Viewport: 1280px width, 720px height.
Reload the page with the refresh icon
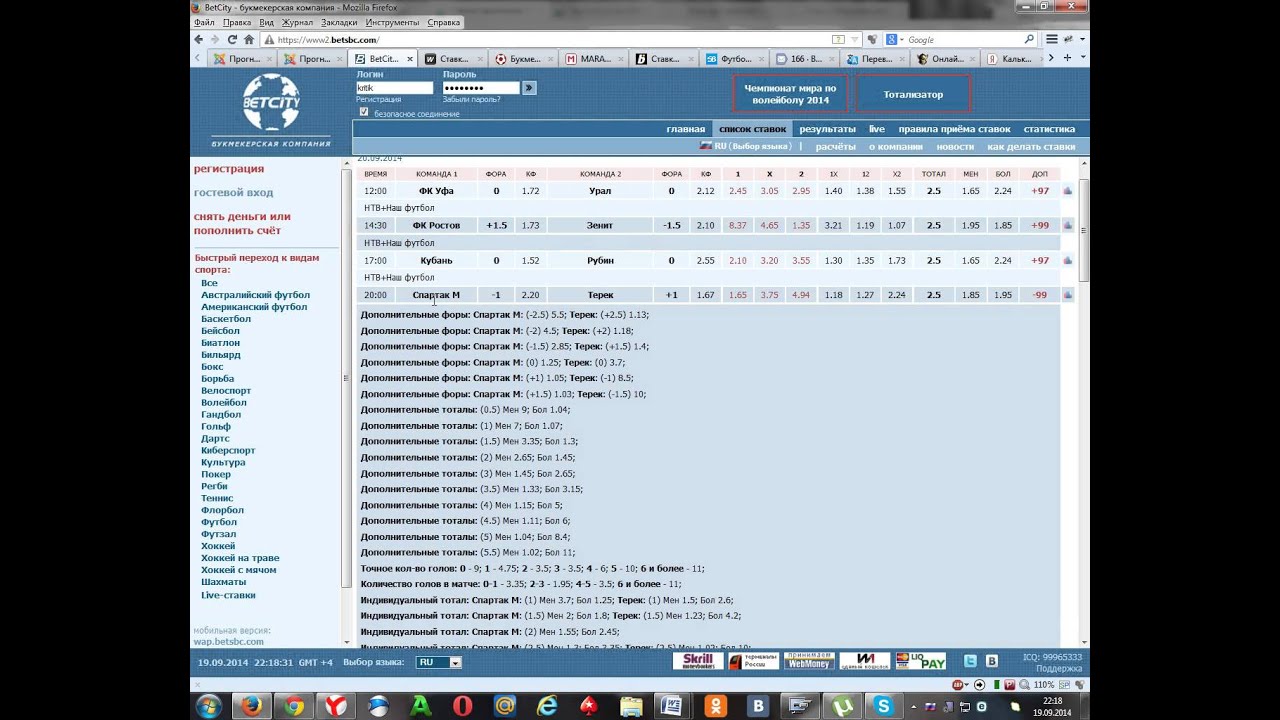click(232, 40)
